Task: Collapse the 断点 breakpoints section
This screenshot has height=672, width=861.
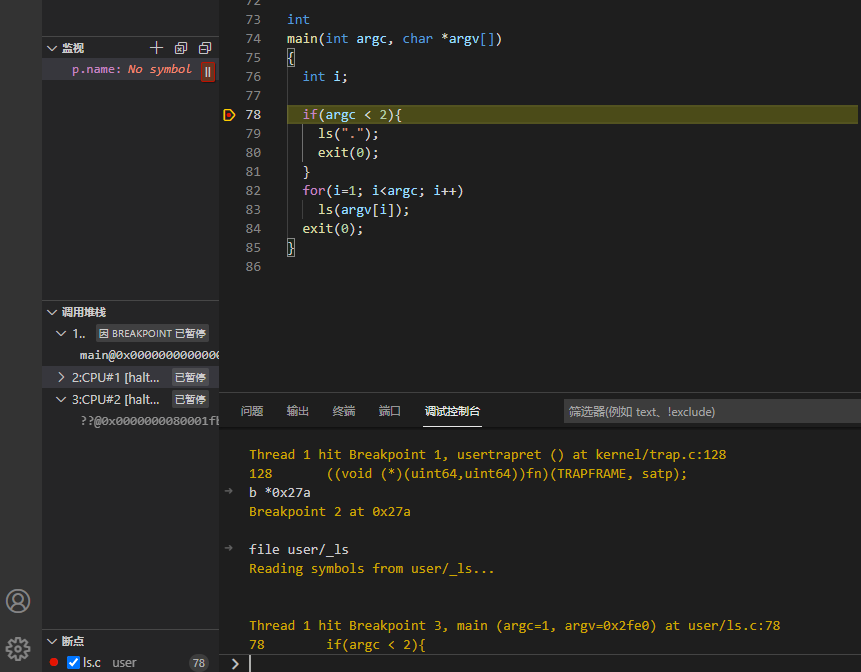Action: [x=52, y=641]
